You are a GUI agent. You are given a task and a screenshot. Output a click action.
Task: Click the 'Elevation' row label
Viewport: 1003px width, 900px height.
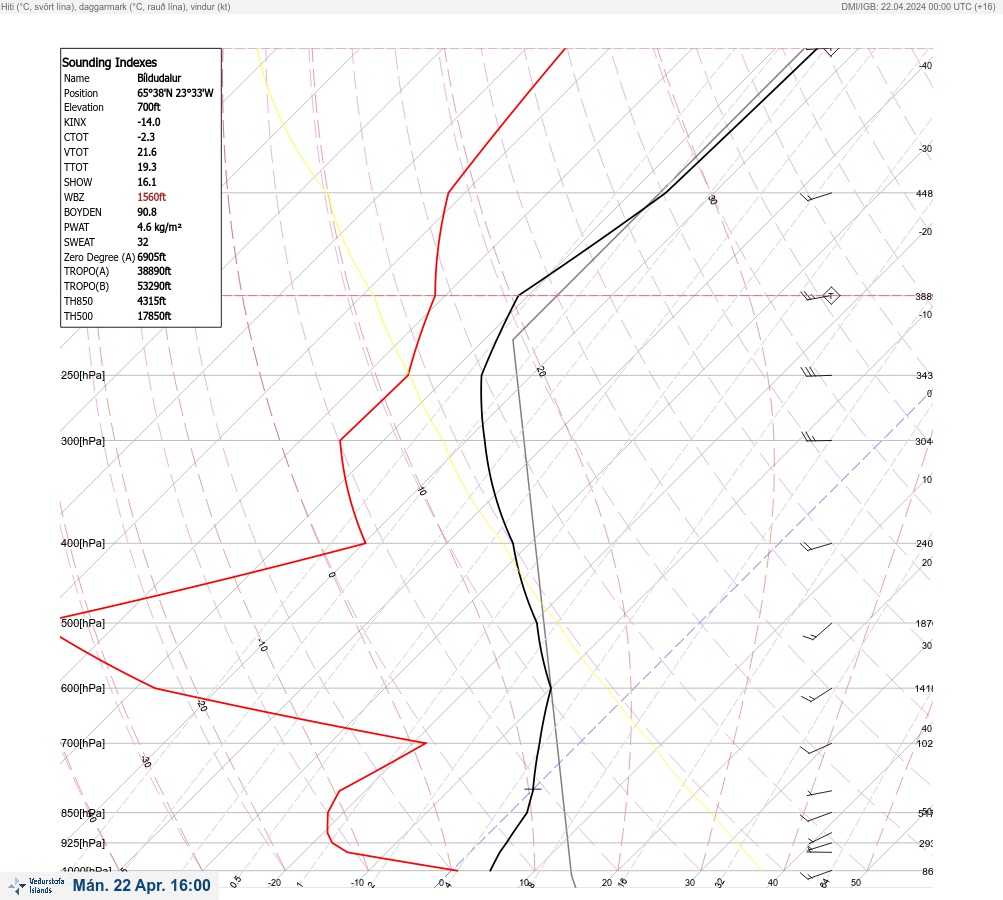tap(83, 107)
